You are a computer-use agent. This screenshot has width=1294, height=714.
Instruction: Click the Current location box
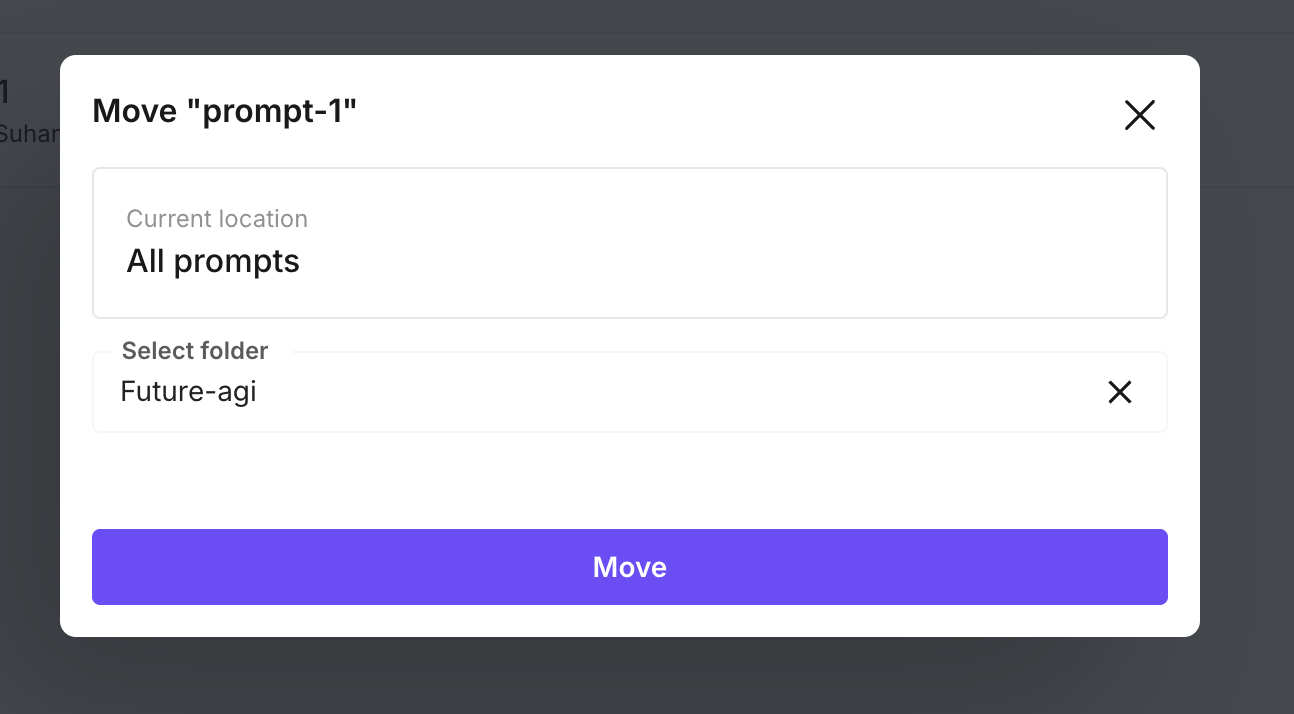629,243
